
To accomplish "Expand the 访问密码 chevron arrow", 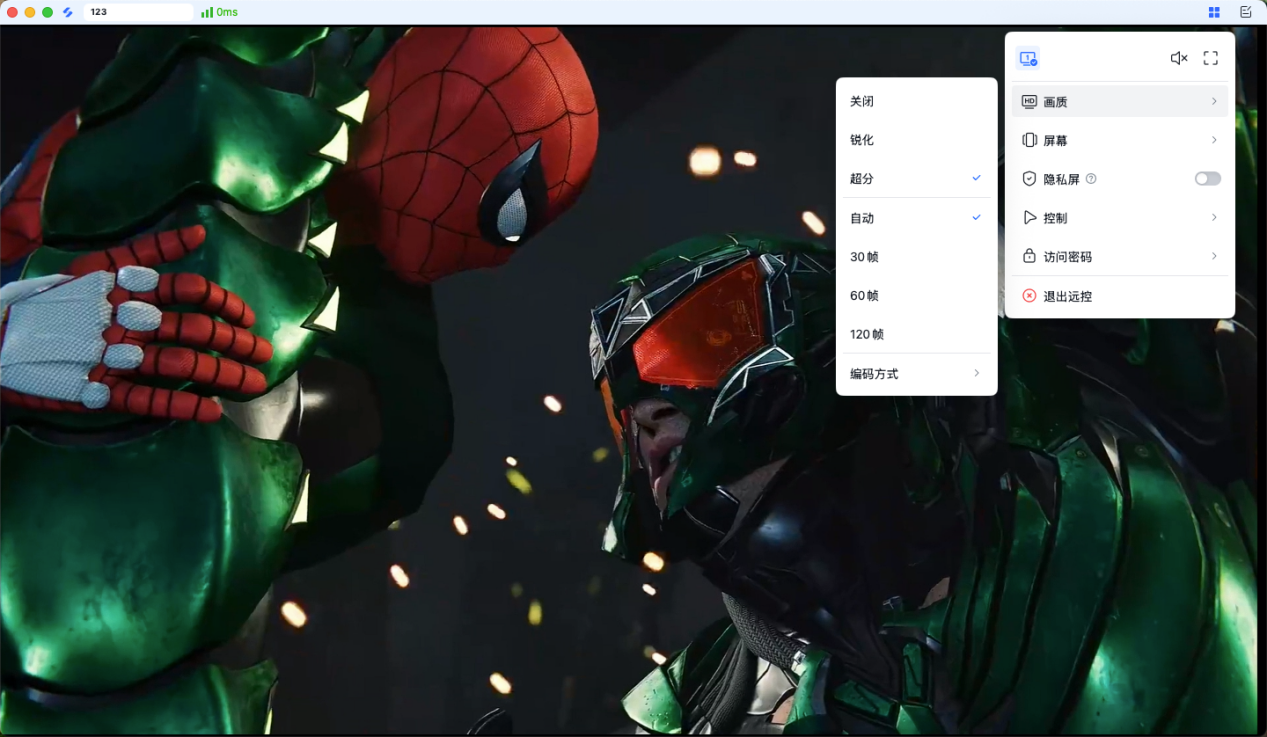I will [x=1214, y=256].
